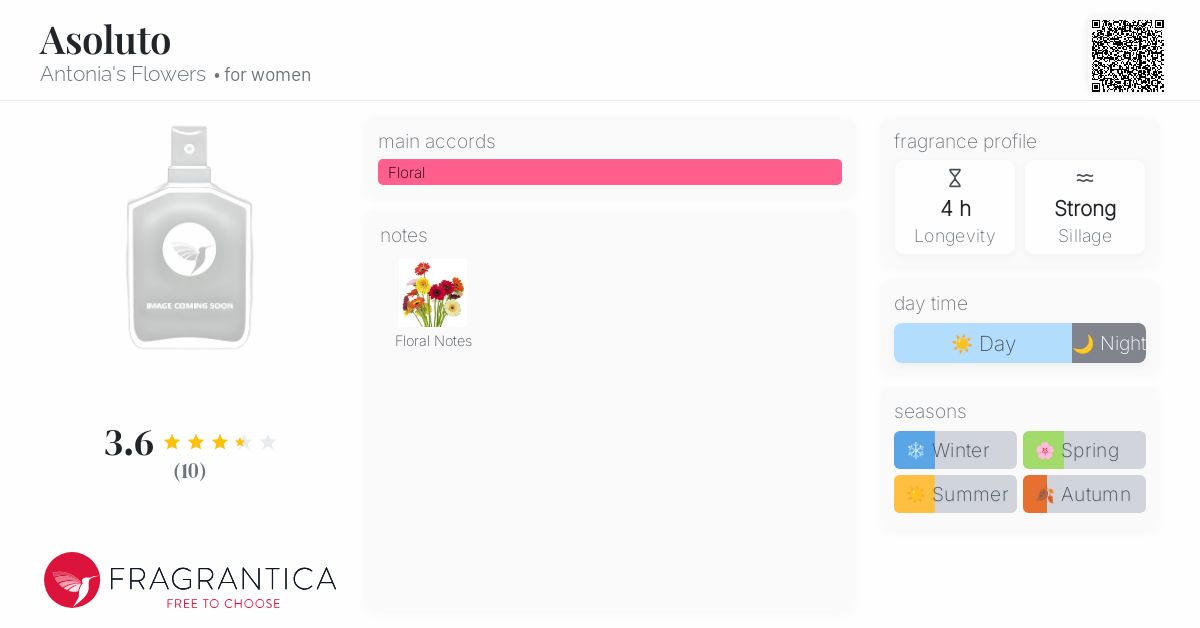Select the Day time segment

[983, 343]
